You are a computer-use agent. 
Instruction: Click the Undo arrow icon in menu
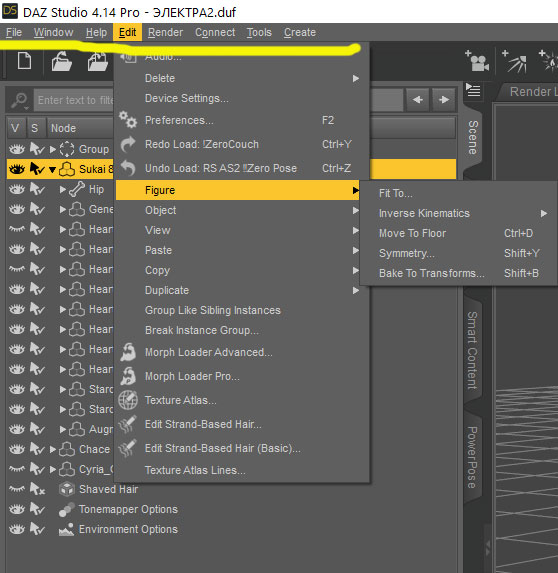(128, 168)
